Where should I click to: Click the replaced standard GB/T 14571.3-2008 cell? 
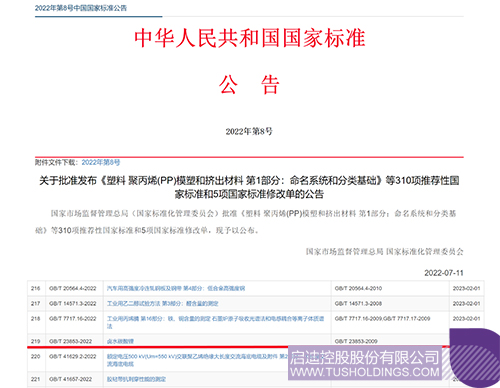pos(358,304)
